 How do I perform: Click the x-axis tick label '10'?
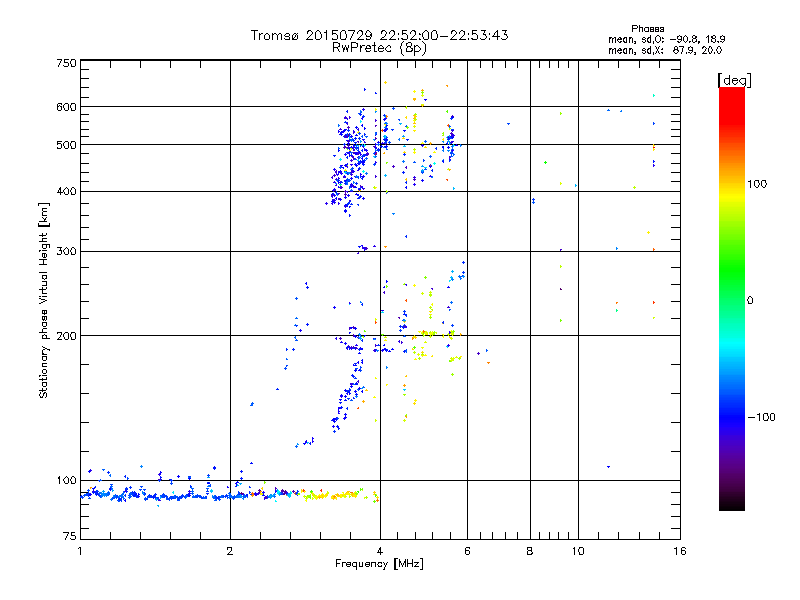[578, 551]
